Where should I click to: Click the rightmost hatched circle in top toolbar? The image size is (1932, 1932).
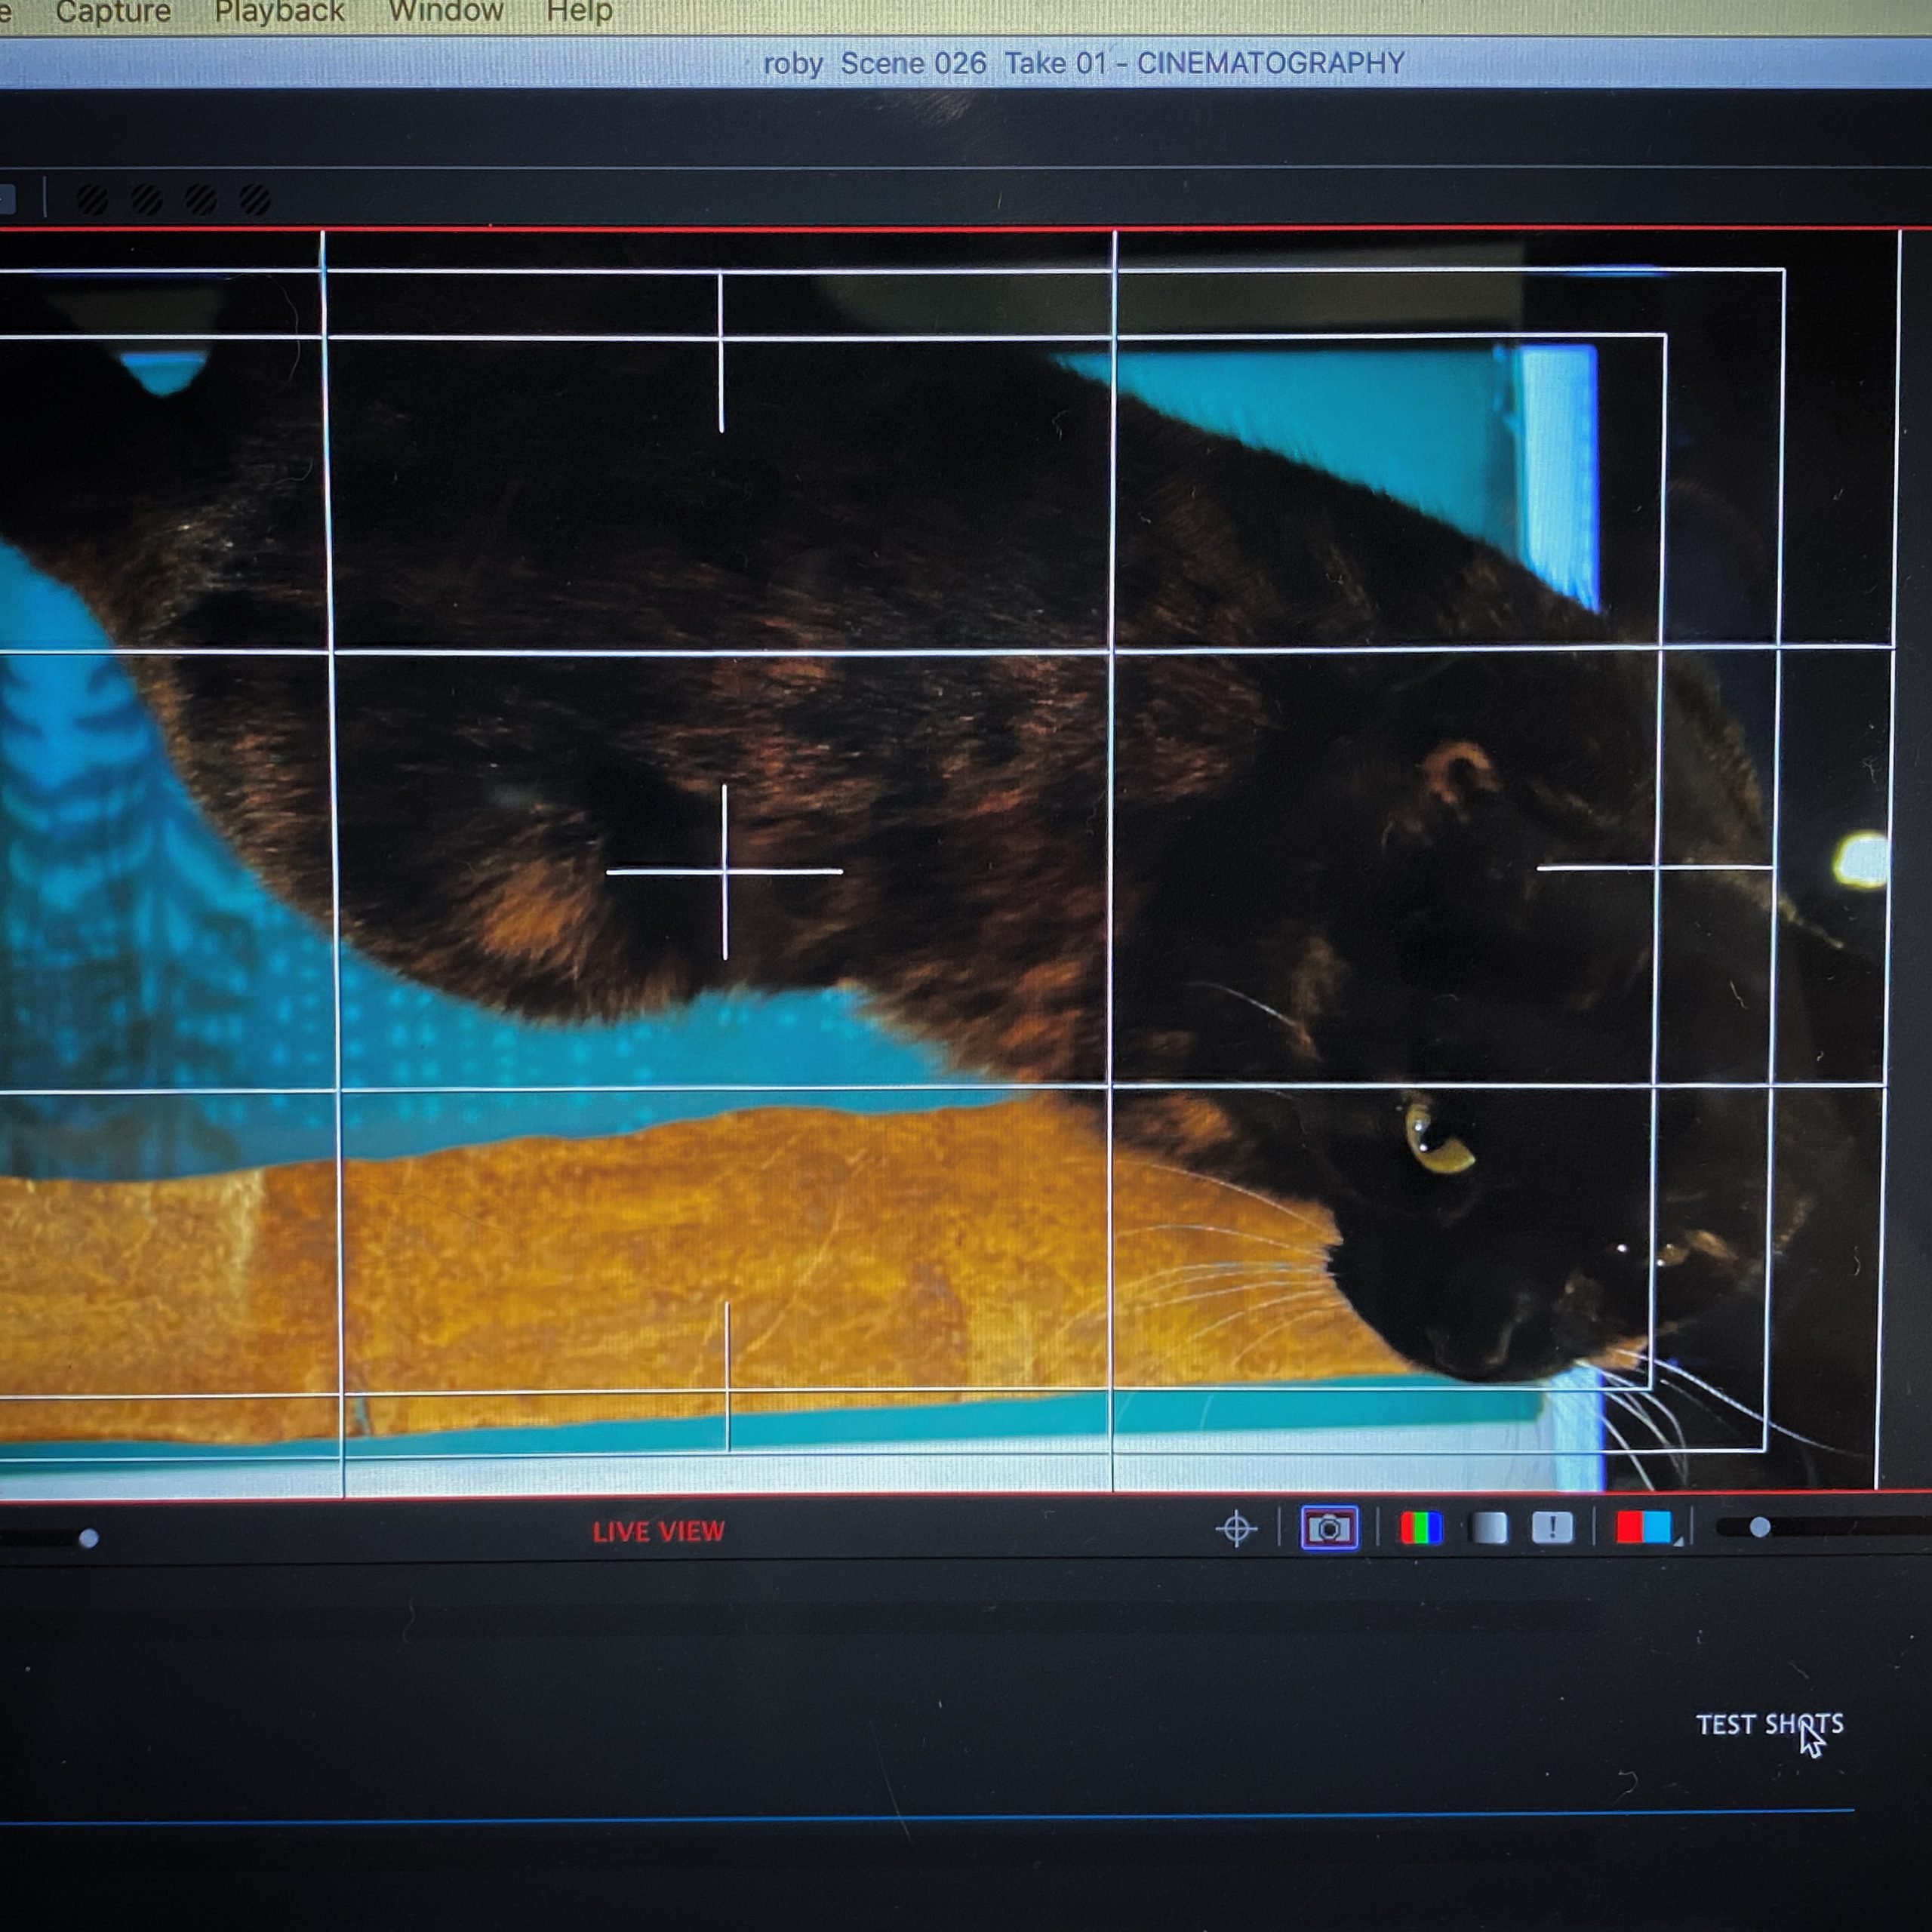[255, 200]
